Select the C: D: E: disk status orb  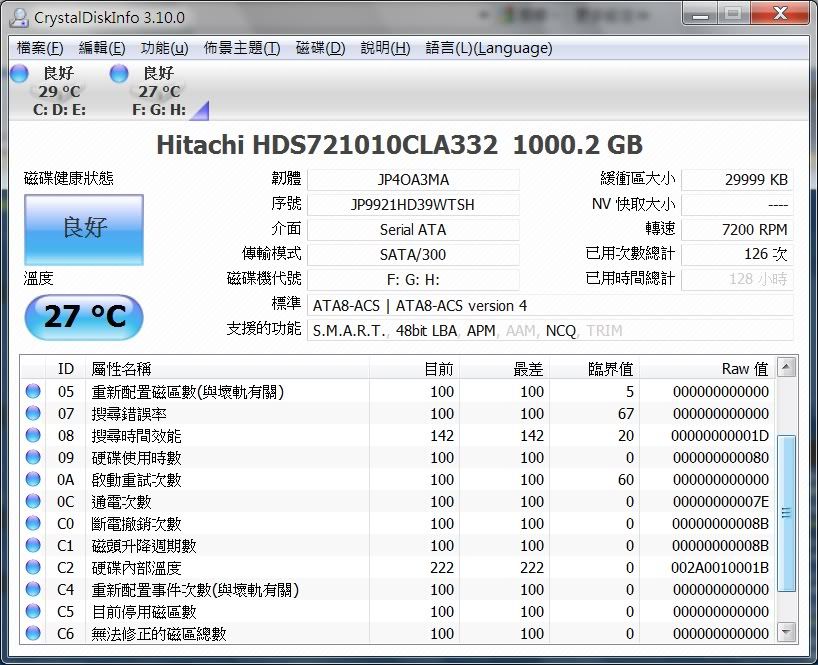[19, 73]
